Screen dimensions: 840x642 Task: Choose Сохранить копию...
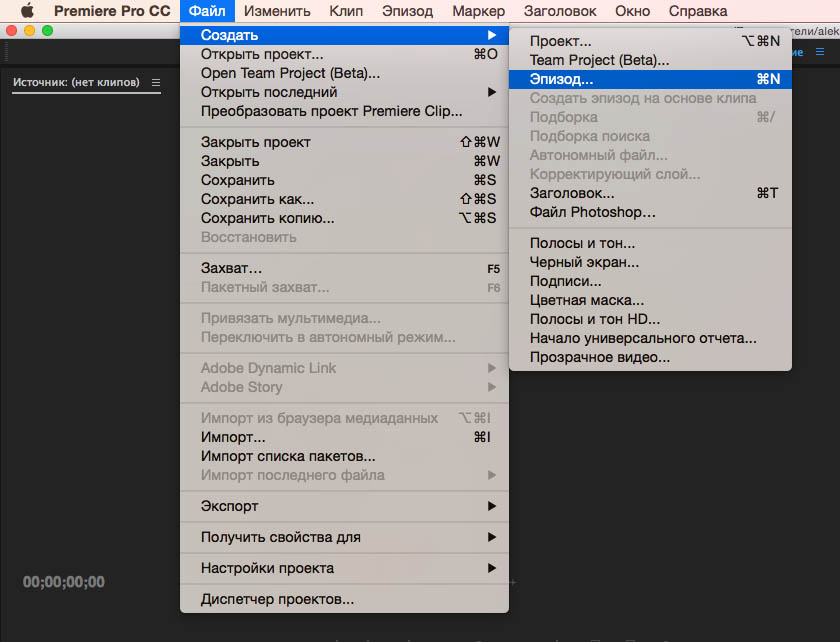click(x=344, y=218)
